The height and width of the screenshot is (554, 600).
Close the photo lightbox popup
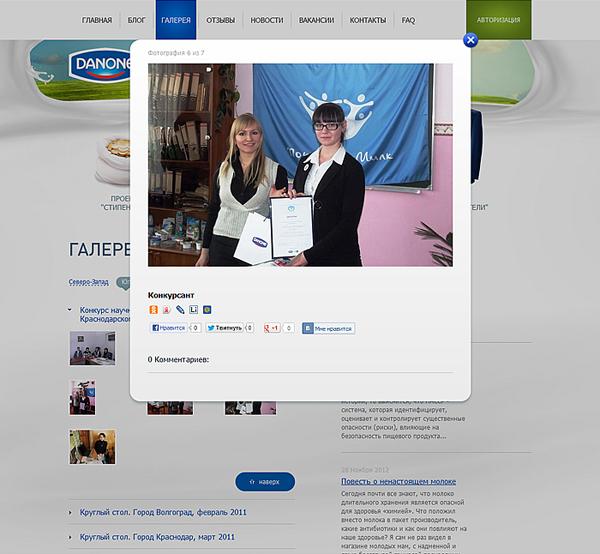(x=471, y=40)
